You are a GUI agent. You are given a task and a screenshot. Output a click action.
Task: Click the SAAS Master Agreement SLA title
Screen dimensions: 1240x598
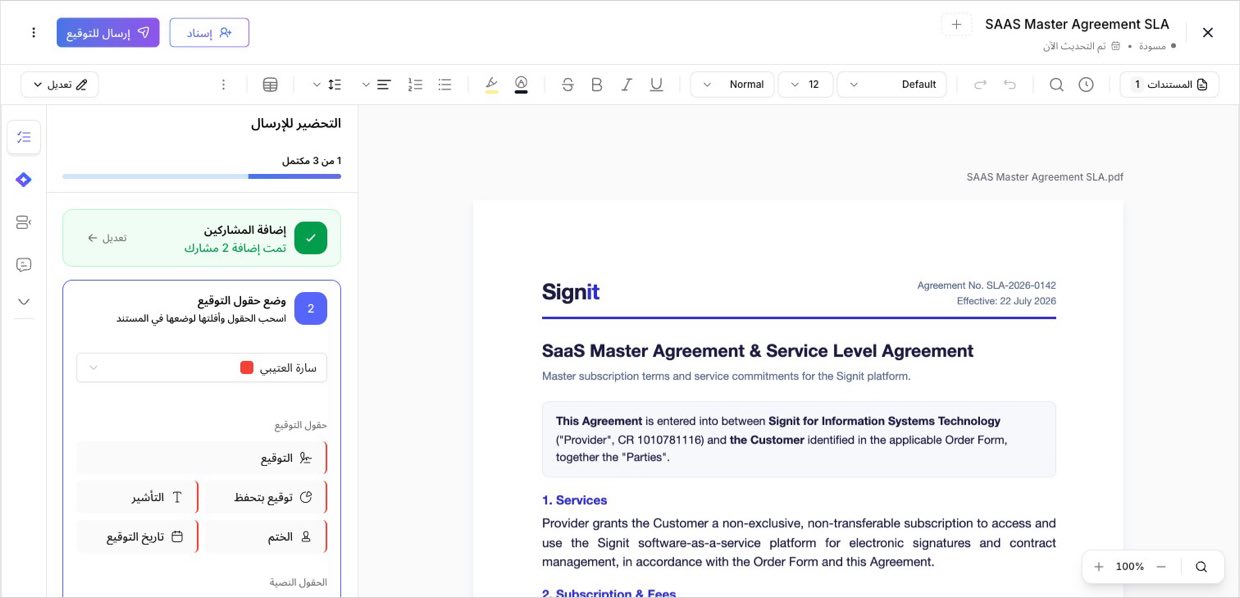[x=1077, y=24]
